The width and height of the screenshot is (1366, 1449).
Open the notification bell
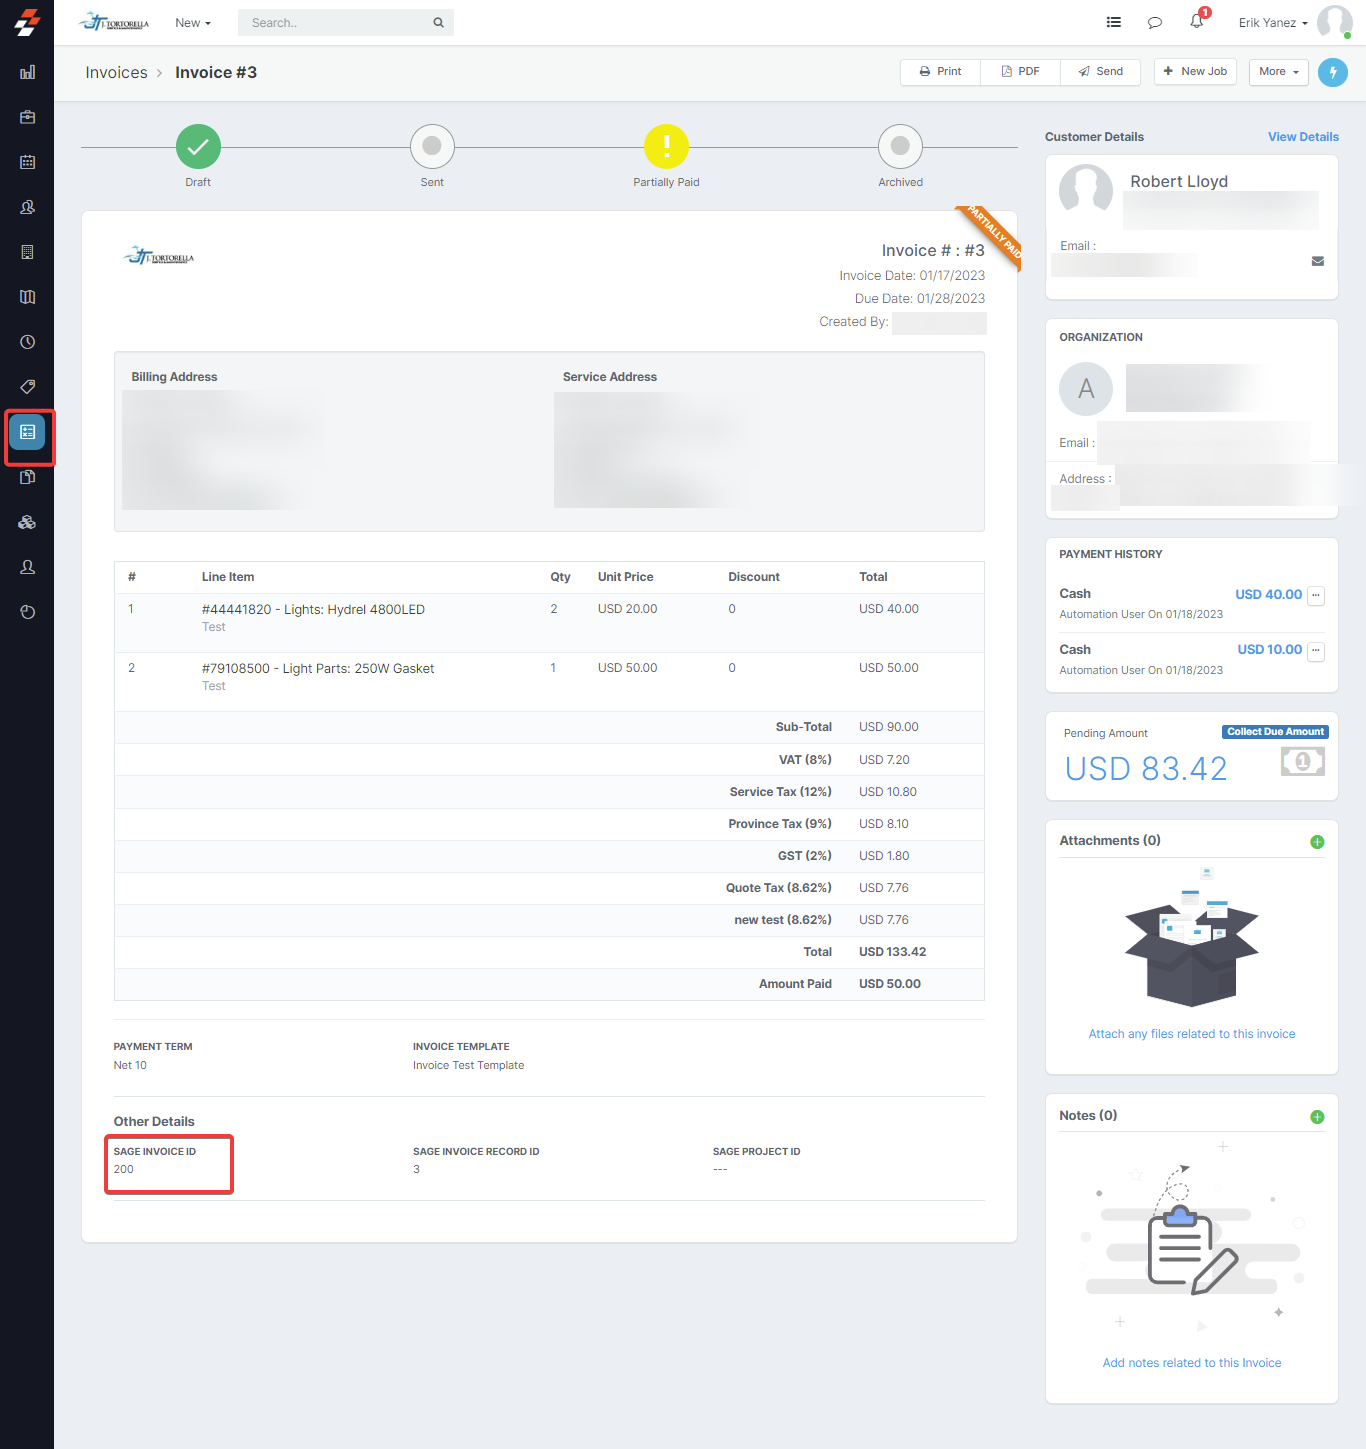1197,21
